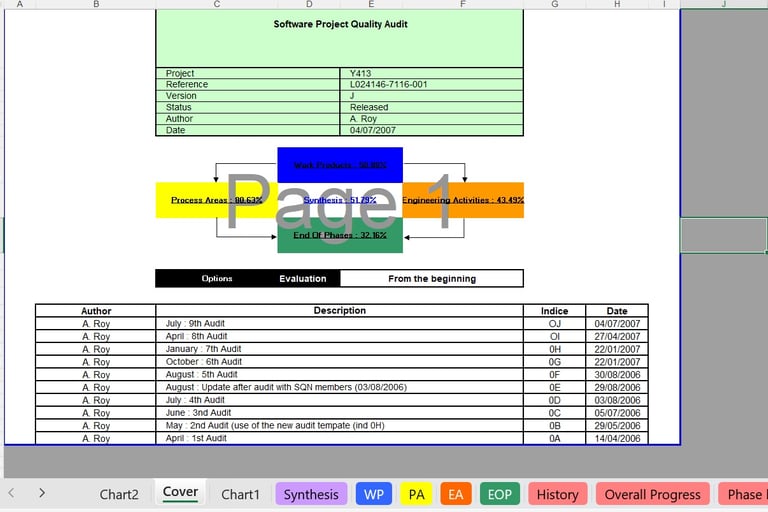The width and height of the screenshot is (768, 512).
Task: Click the Options black cell
Action: coord(217,278)
